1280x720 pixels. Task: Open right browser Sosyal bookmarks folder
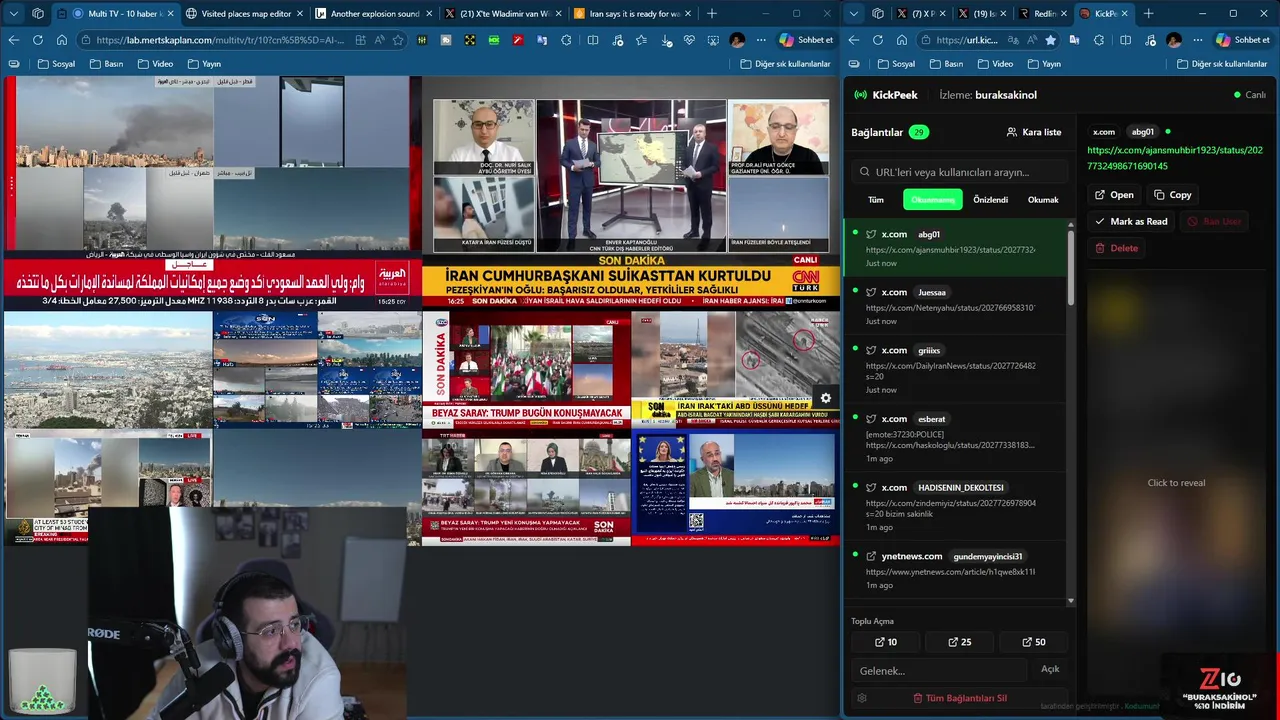tap(896, 64)
